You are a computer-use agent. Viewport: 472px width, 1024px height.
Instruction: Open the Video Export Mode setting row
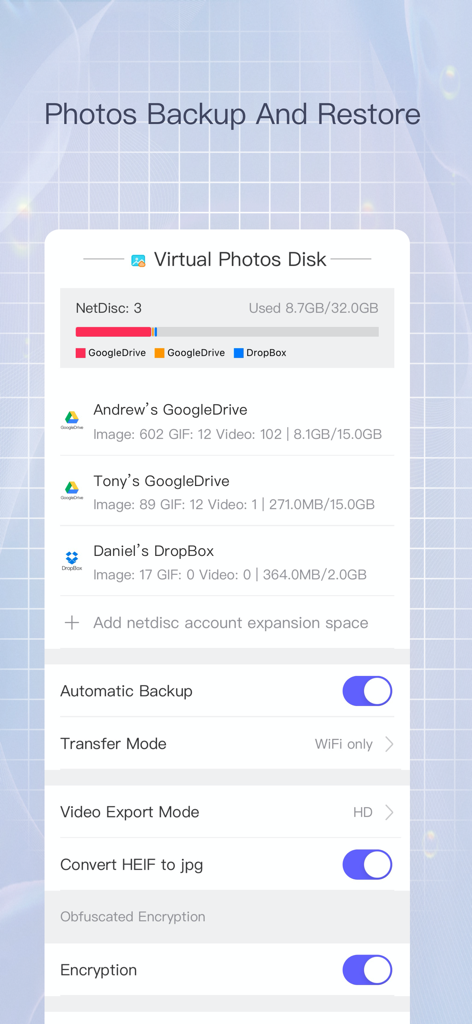[x=227, y=812]
